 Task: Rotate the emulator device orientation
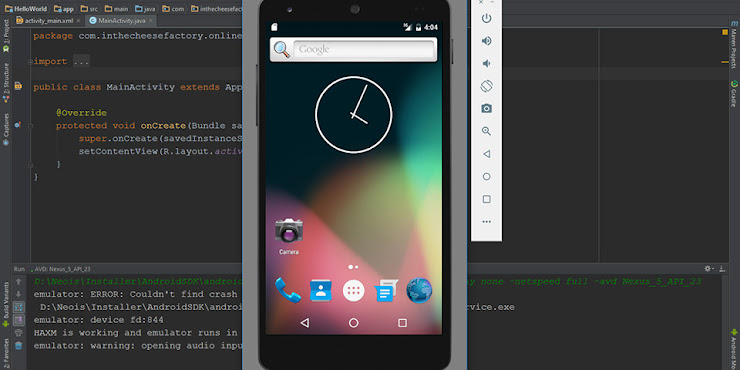[x=487, y=86]
